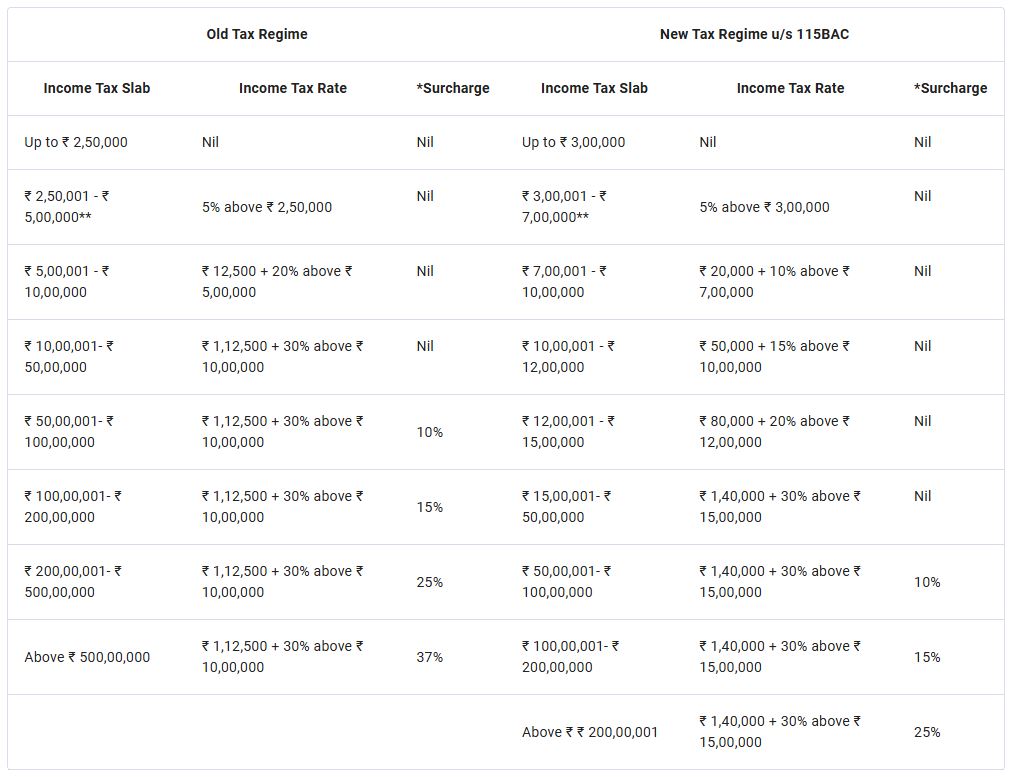Click the 'Up to ₹ 2,50,000' slab cell
Screen dimensions: 1013x777
pyautogui.click(x=76, y=143)
